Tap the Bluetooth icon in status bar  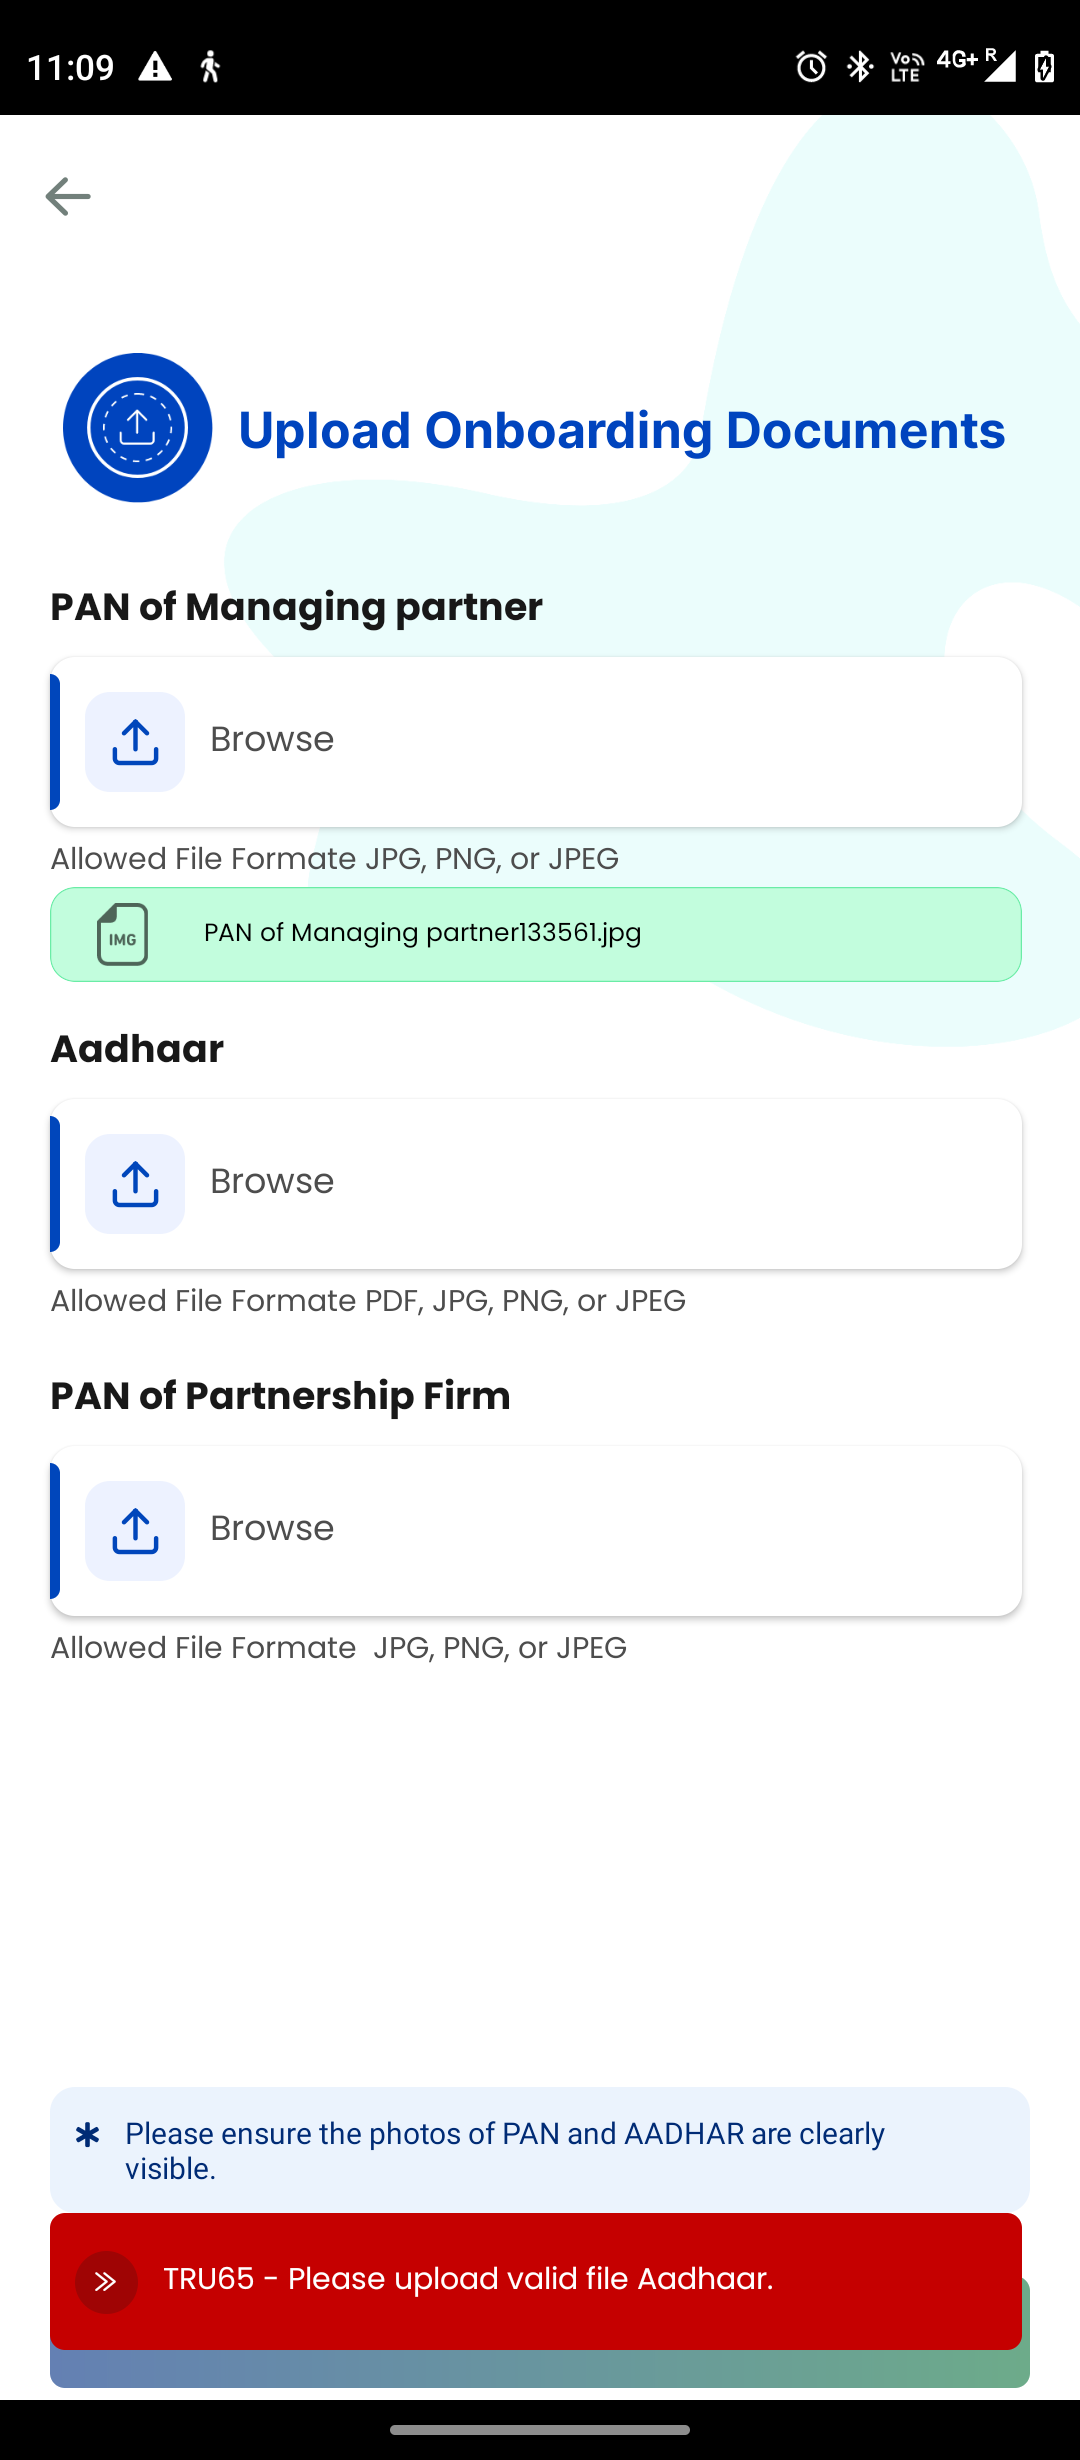click(x=859, y=67)
